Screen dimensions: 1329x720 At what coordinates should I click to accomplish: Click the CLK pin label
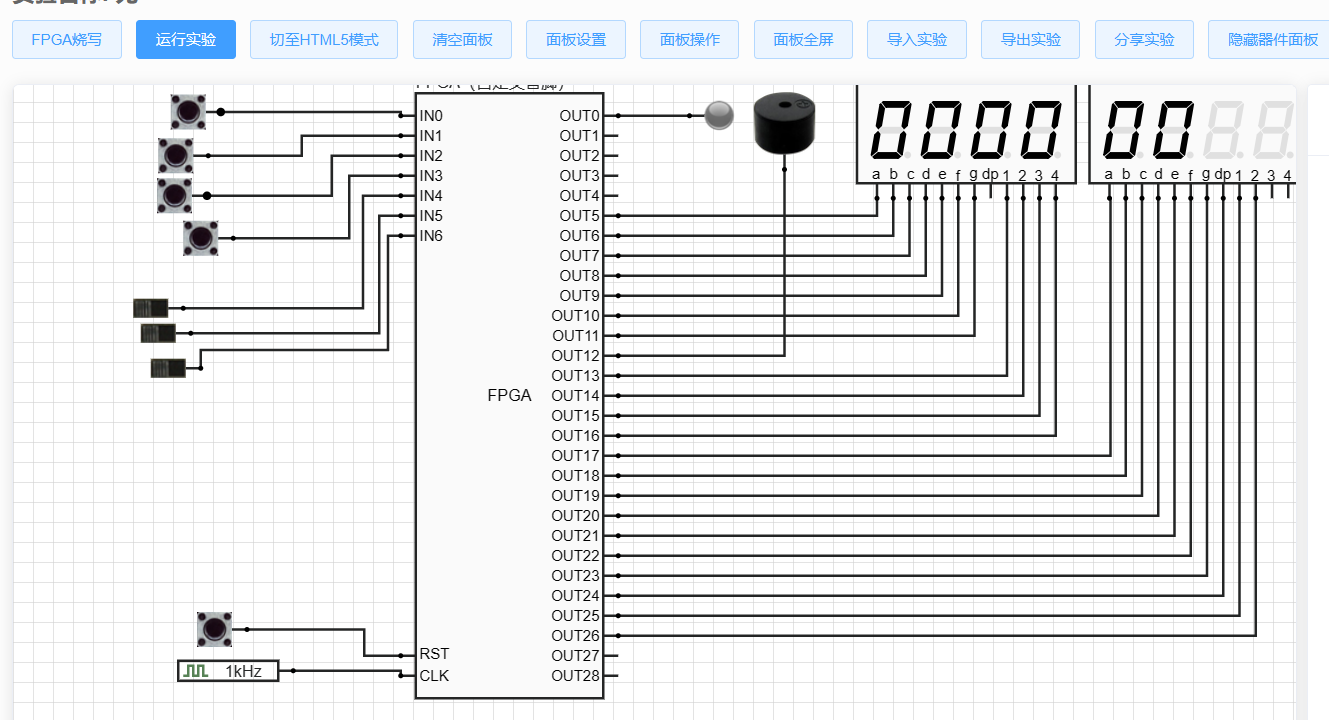(x=434, y=676)
